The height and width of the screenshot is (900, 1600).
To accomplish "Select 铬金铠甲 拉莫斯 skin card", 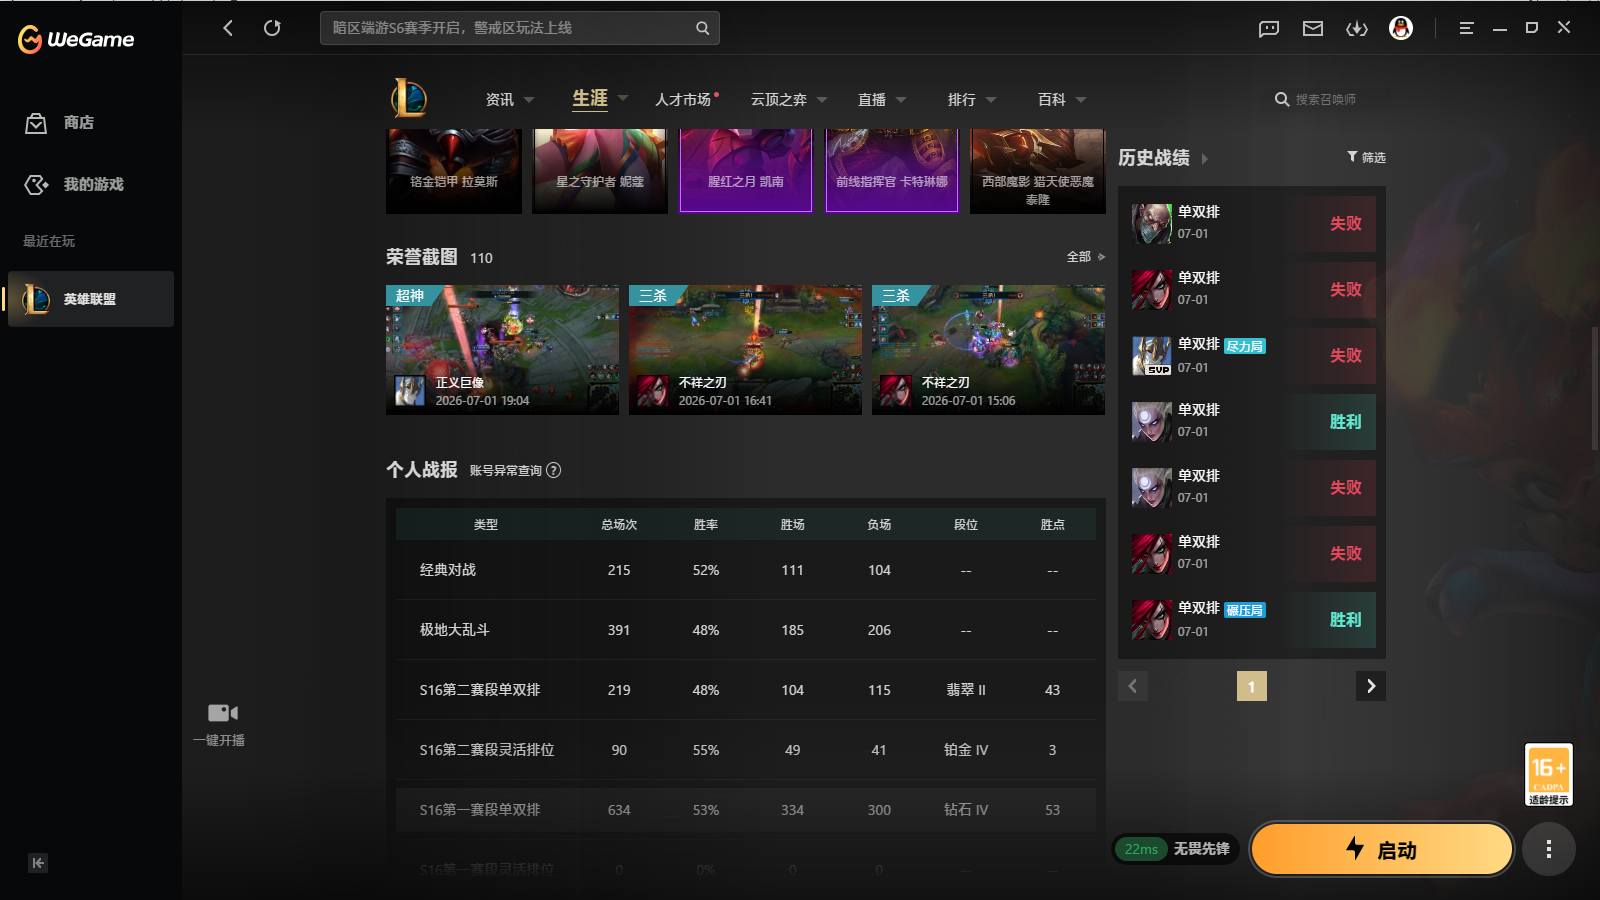I will pyautogui.click(x=454, y=171).
